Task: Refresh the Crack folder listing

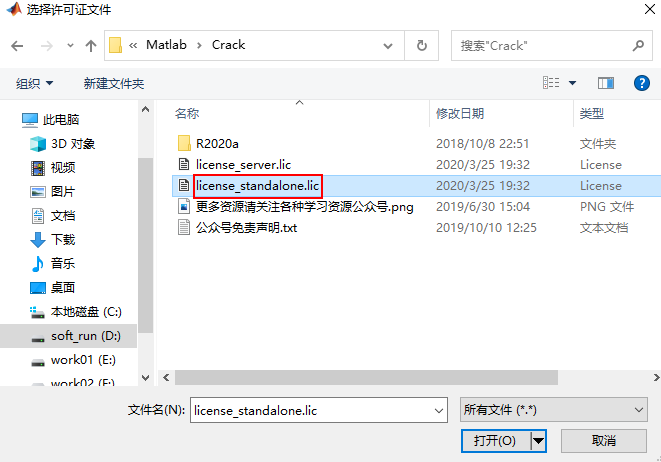Action: [422, 46]
